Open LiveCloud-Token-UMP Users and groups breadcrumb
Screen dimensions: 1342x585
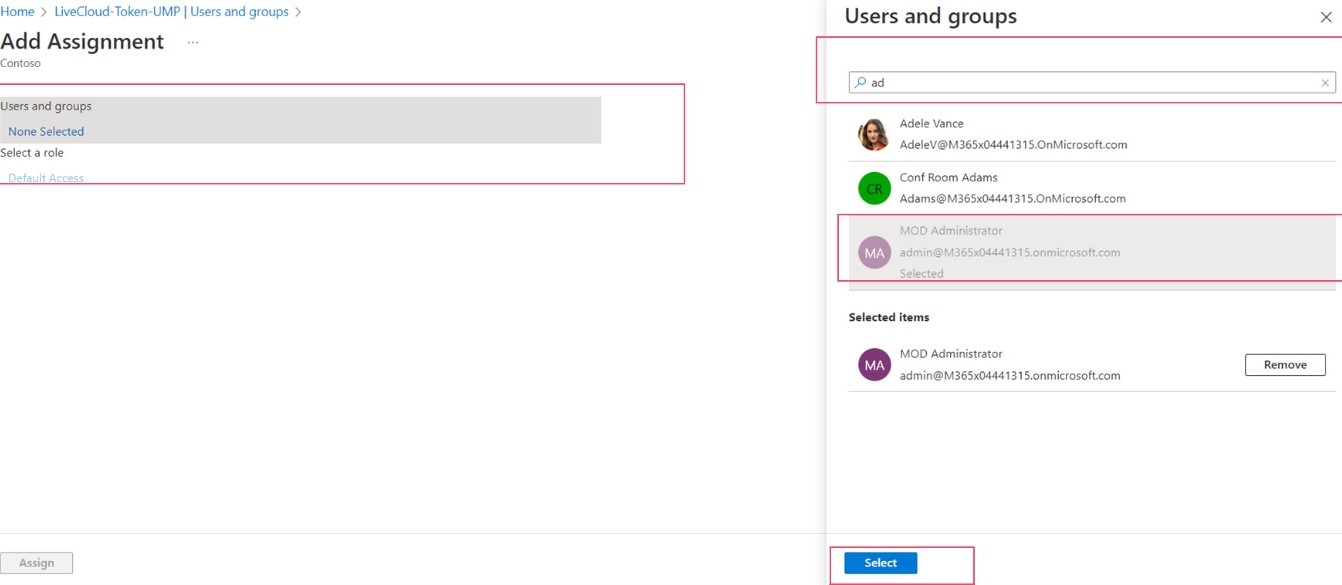pyautogui.click(x=171, y=12)
